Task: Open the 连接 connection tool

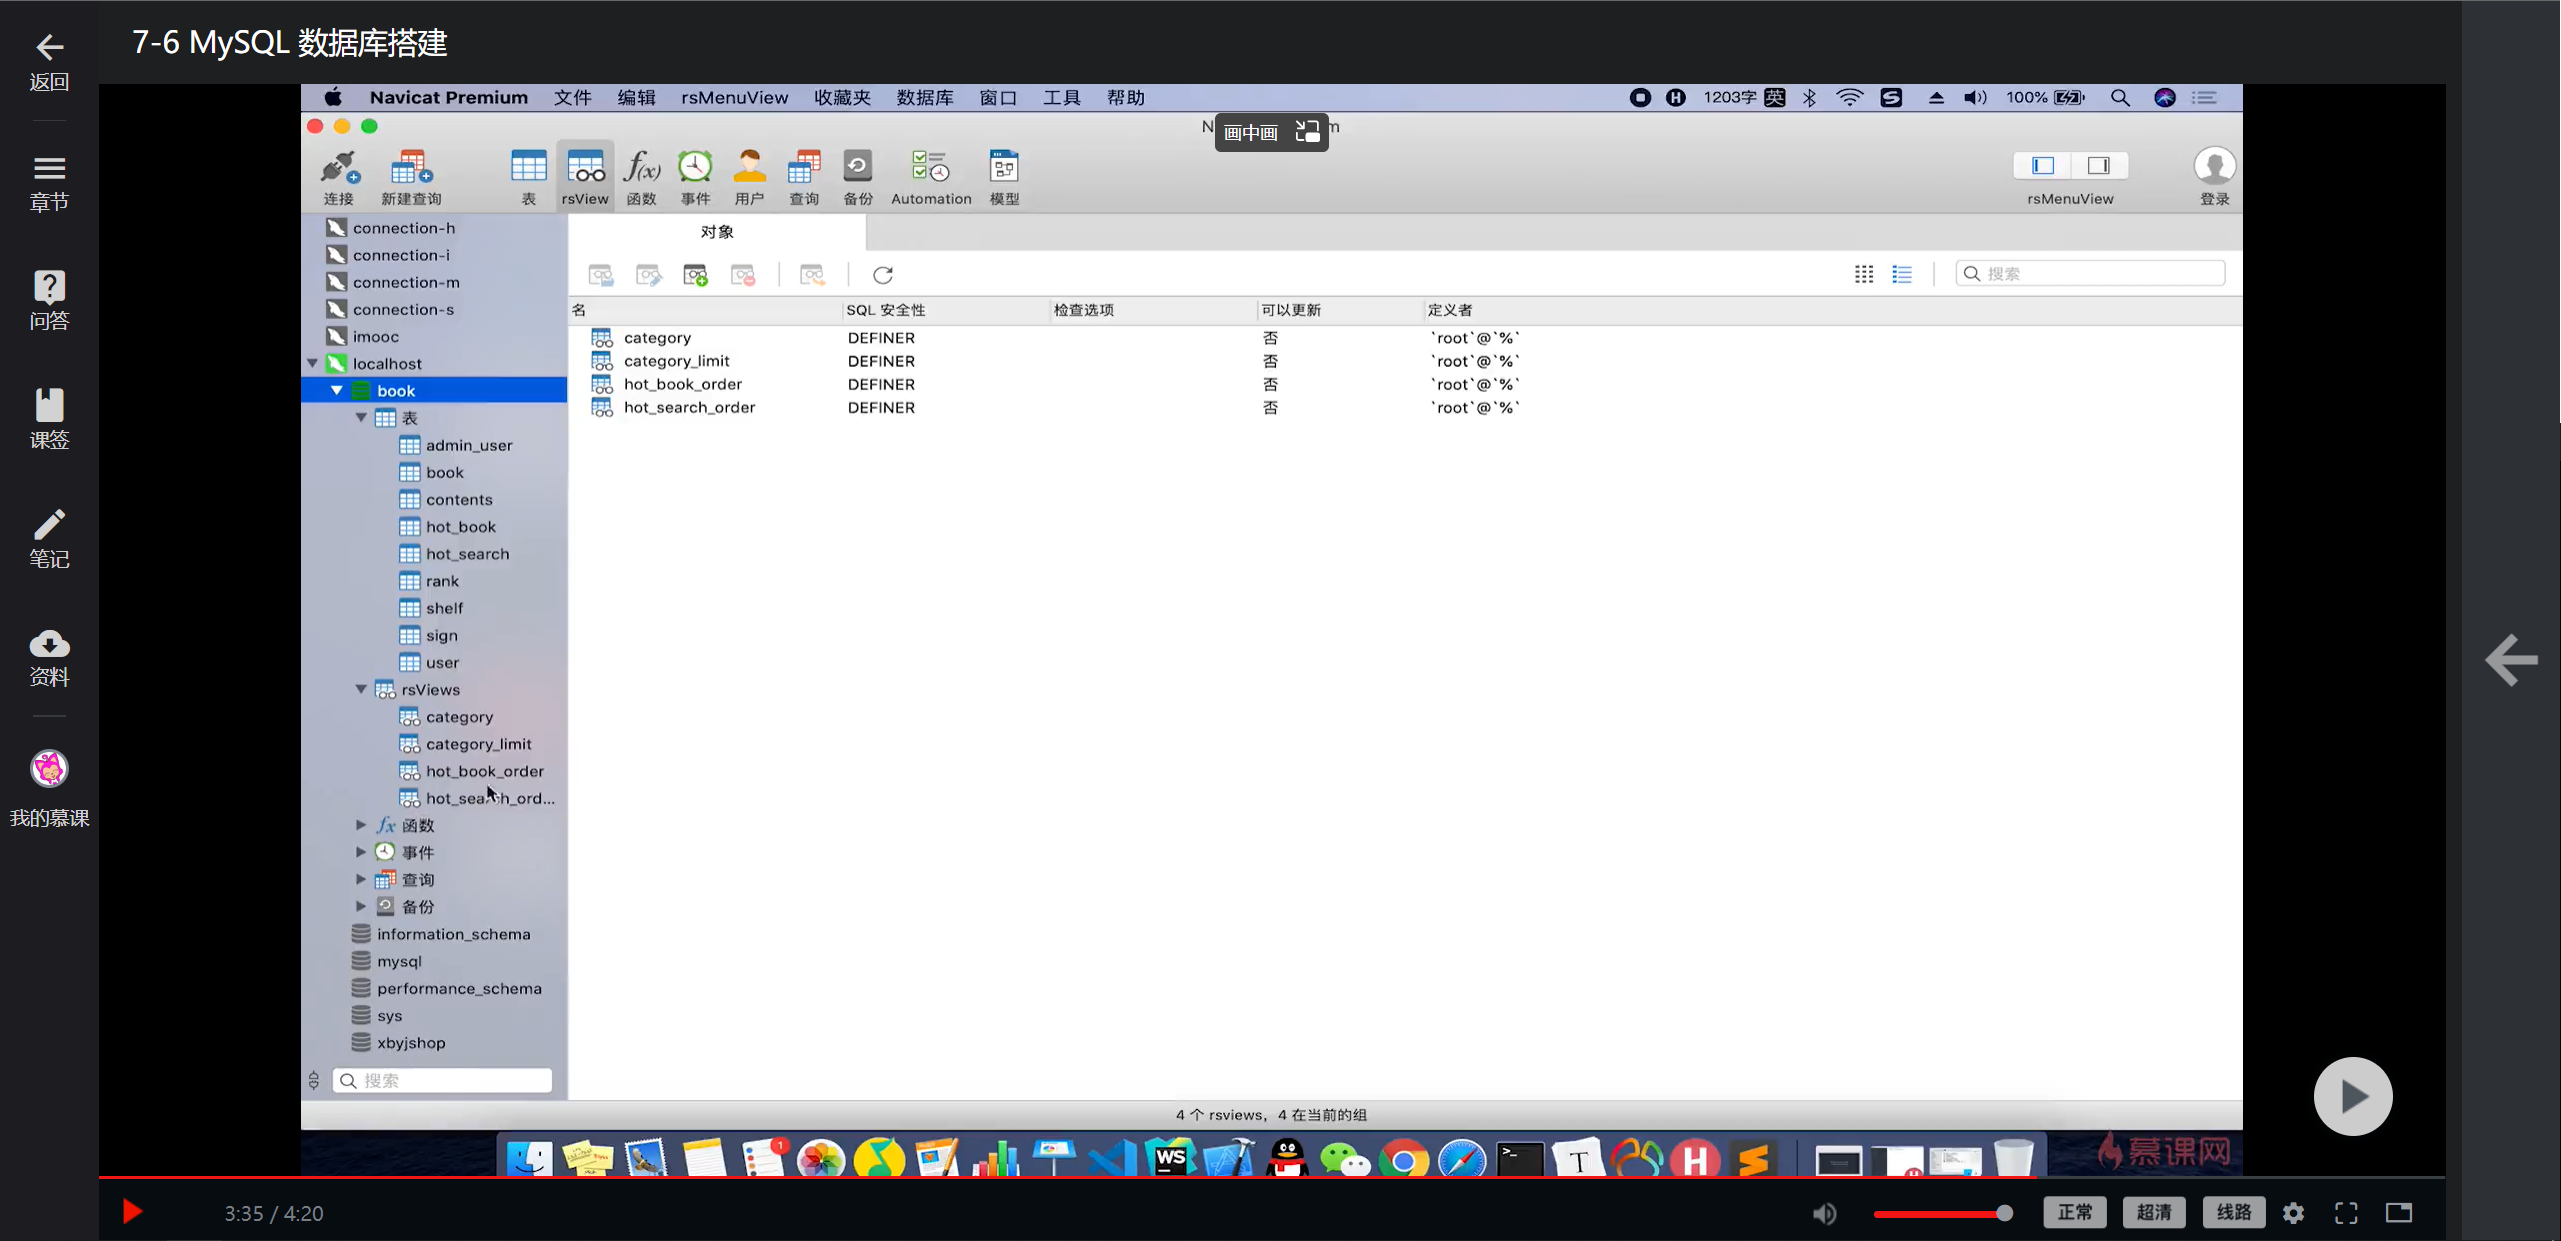Action: pyautogui.click(x=338, y=177)
